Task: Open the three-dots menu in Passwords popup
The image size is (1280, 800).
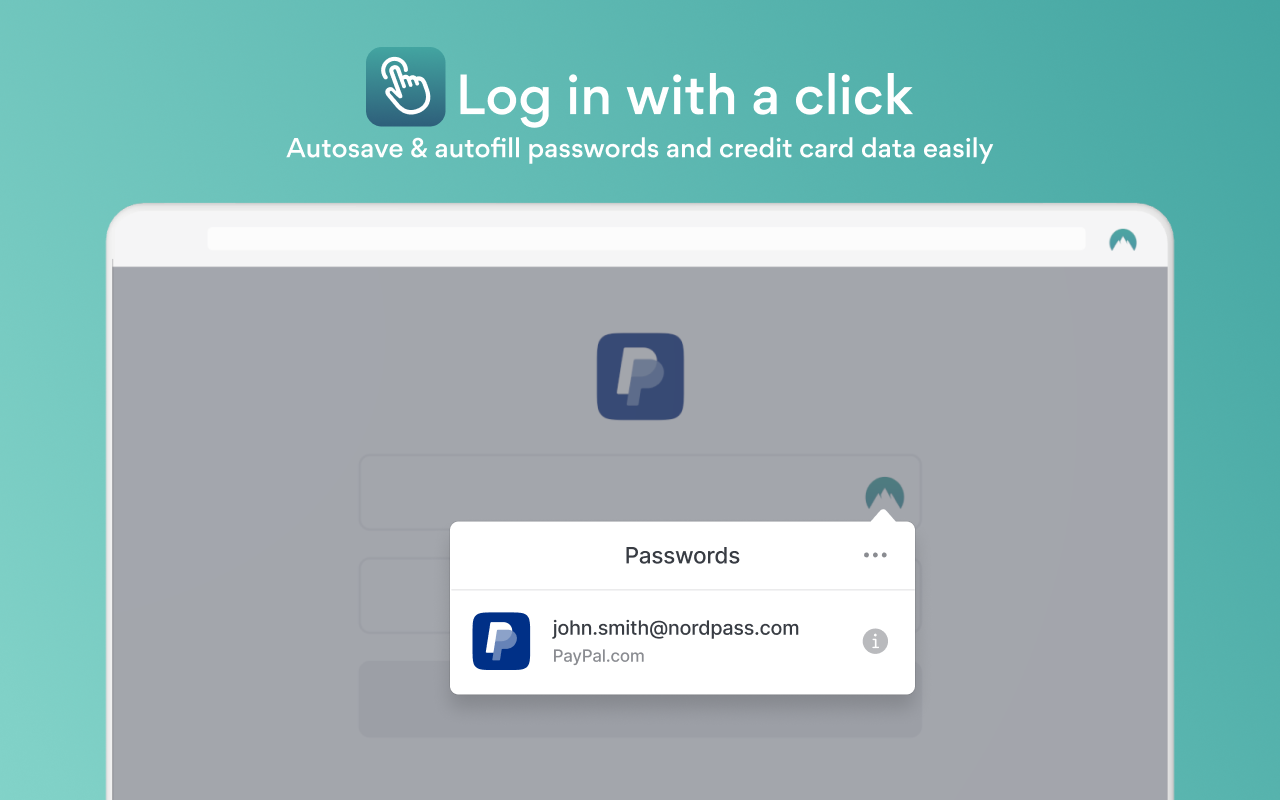Action: click(x=875, y=555)
